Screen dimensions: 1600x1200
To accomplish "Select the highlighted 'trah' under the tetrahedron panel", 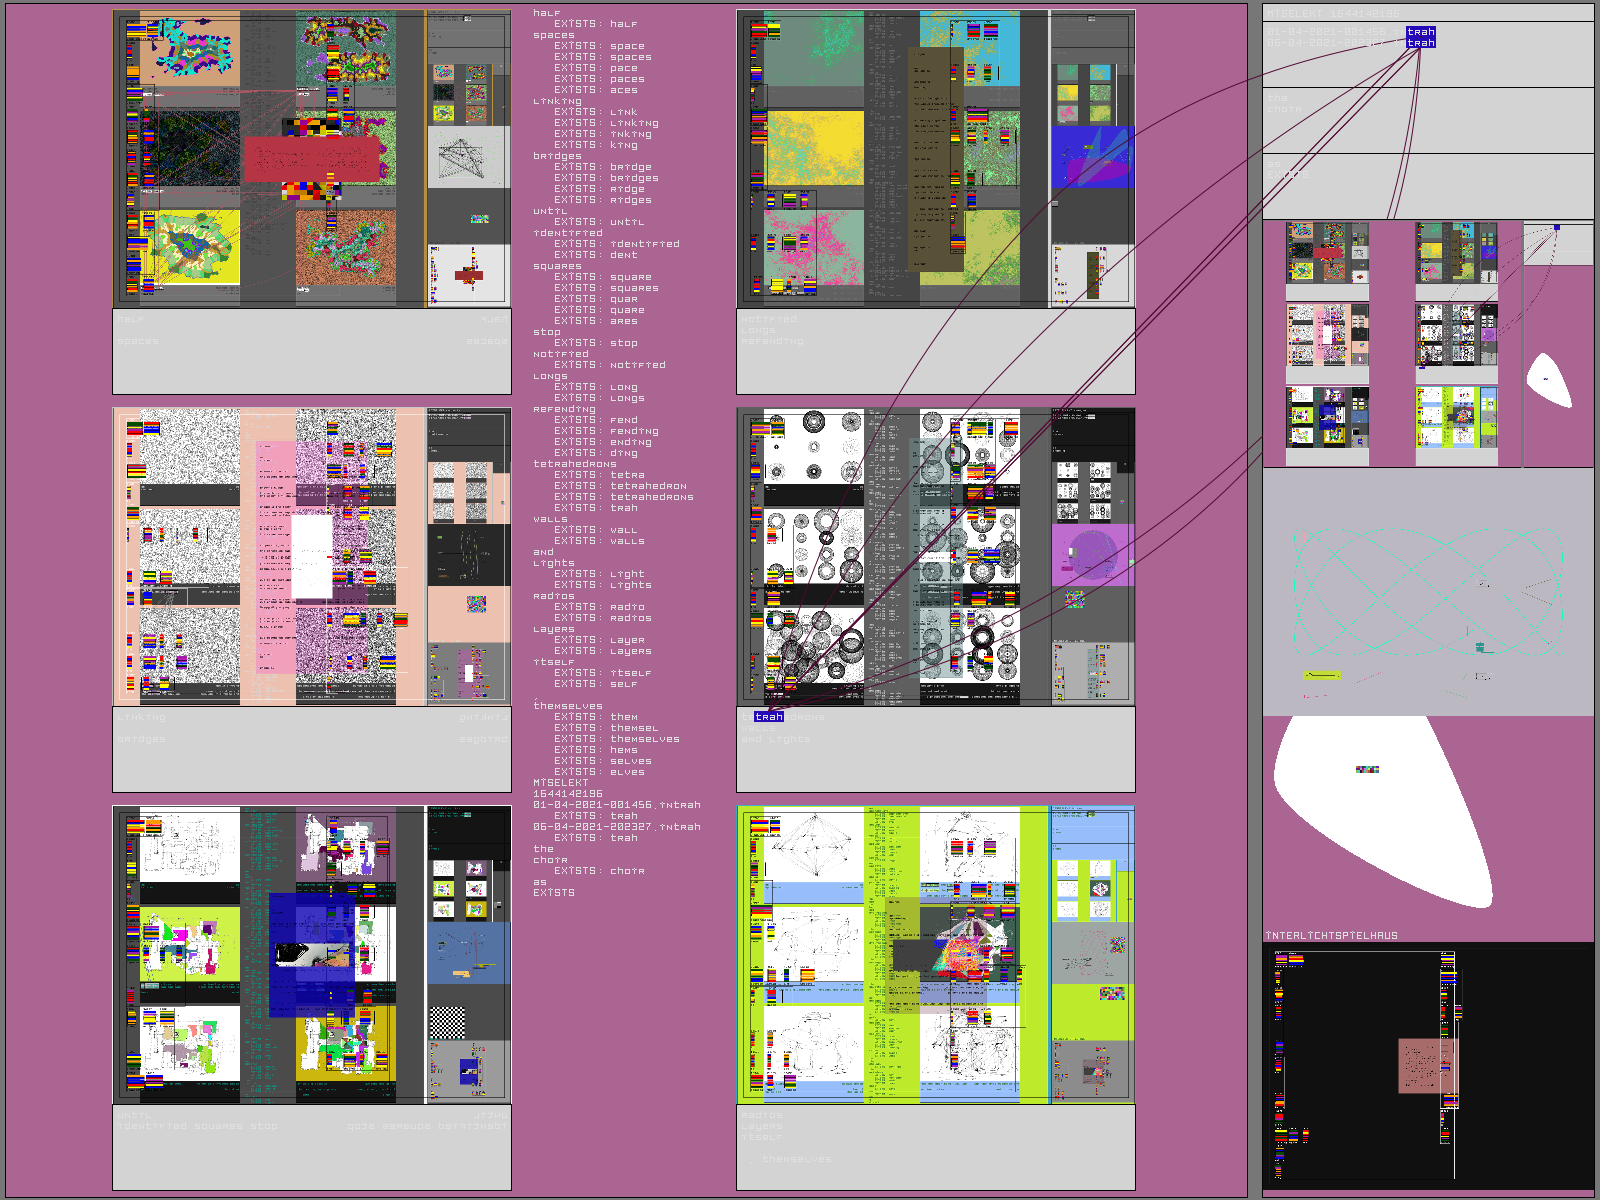I will (x=769, y=717).
